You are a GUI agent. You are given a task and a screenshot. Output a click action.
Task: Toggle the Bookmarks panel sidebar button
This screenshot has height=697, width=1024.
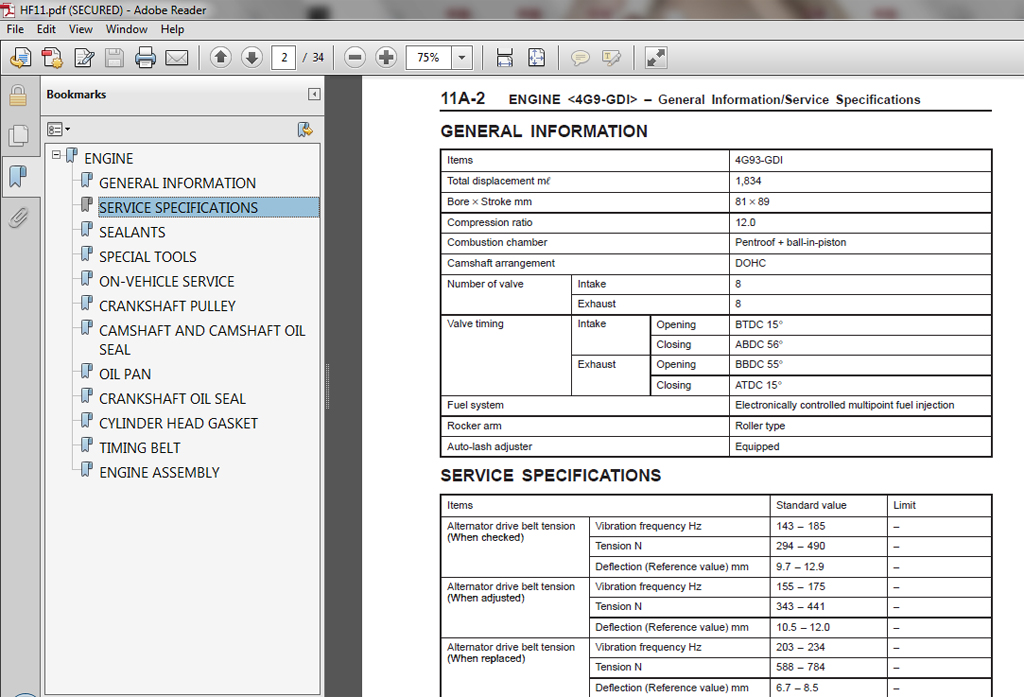coord(18,176)
